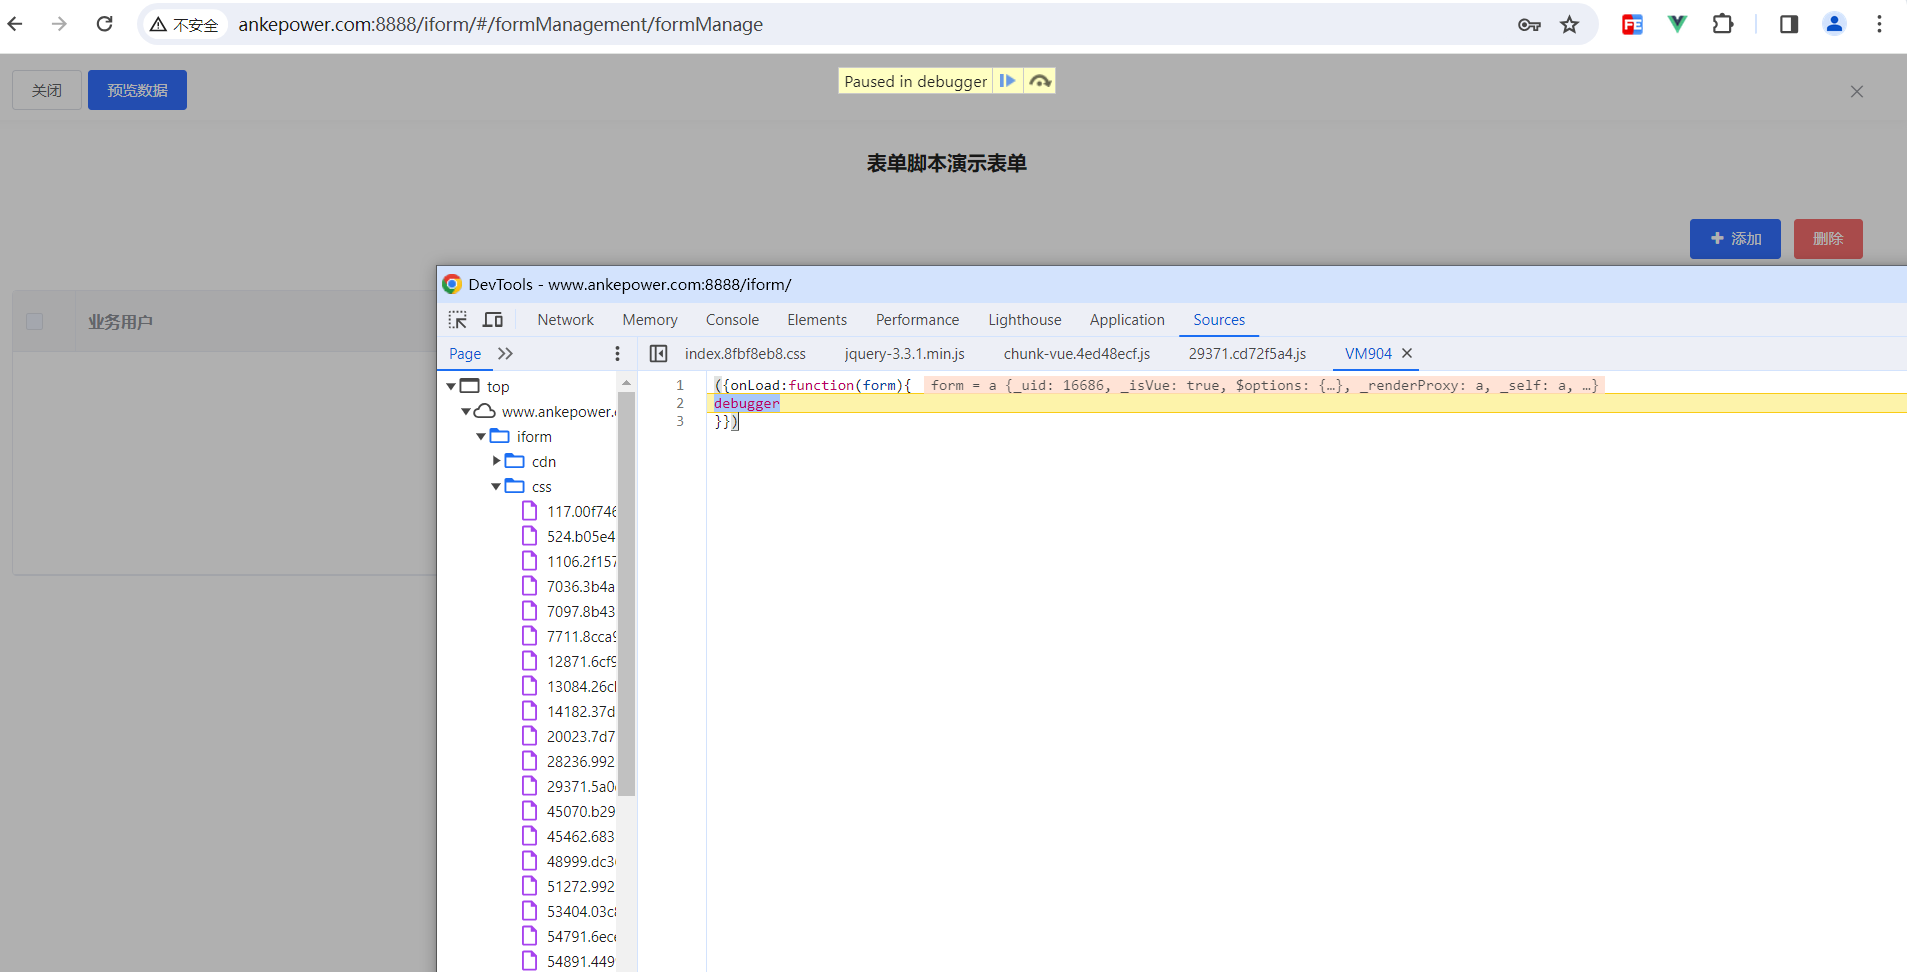Image resolution: width=1907 pixels, height=972 pixels.
Task: Bookmark this page with star icon
Action: [1570, 25]
